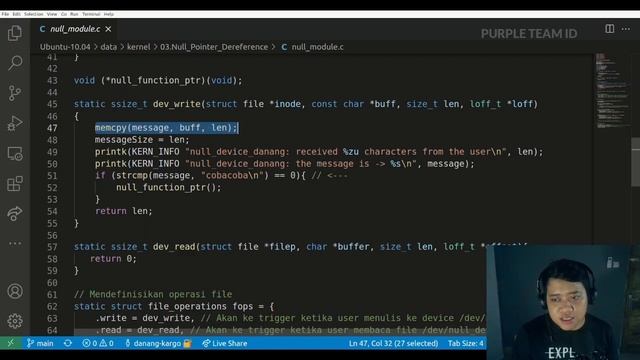Open the Selection menu

click(x=33, y=14)
